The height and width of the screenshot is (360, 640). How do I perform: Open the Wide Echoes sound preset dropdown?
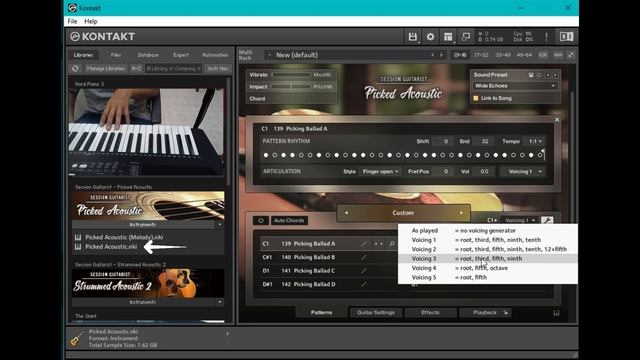point(515,86)
